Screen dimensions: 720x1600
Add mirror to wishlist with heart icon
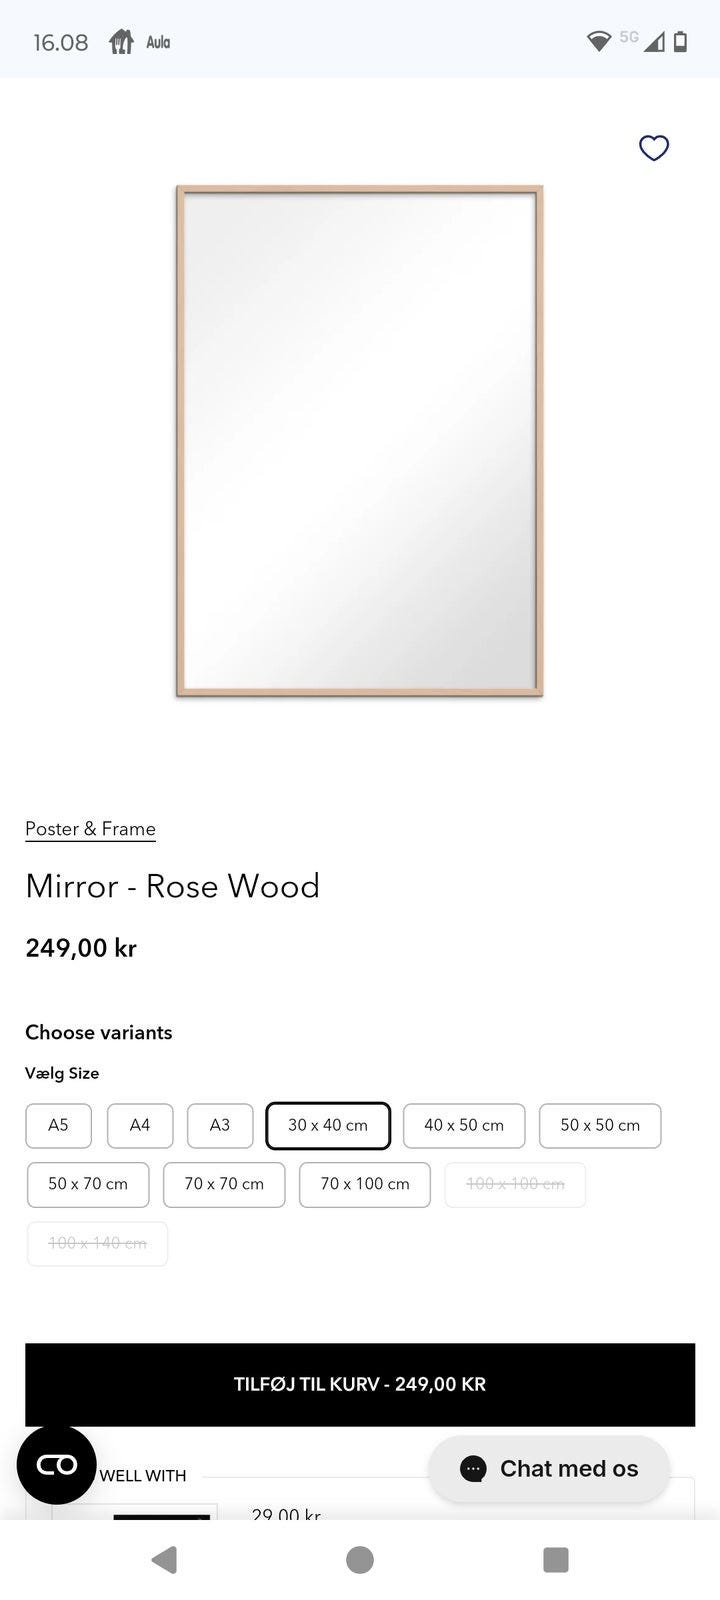pyautogui.click(x=653, y=148)
